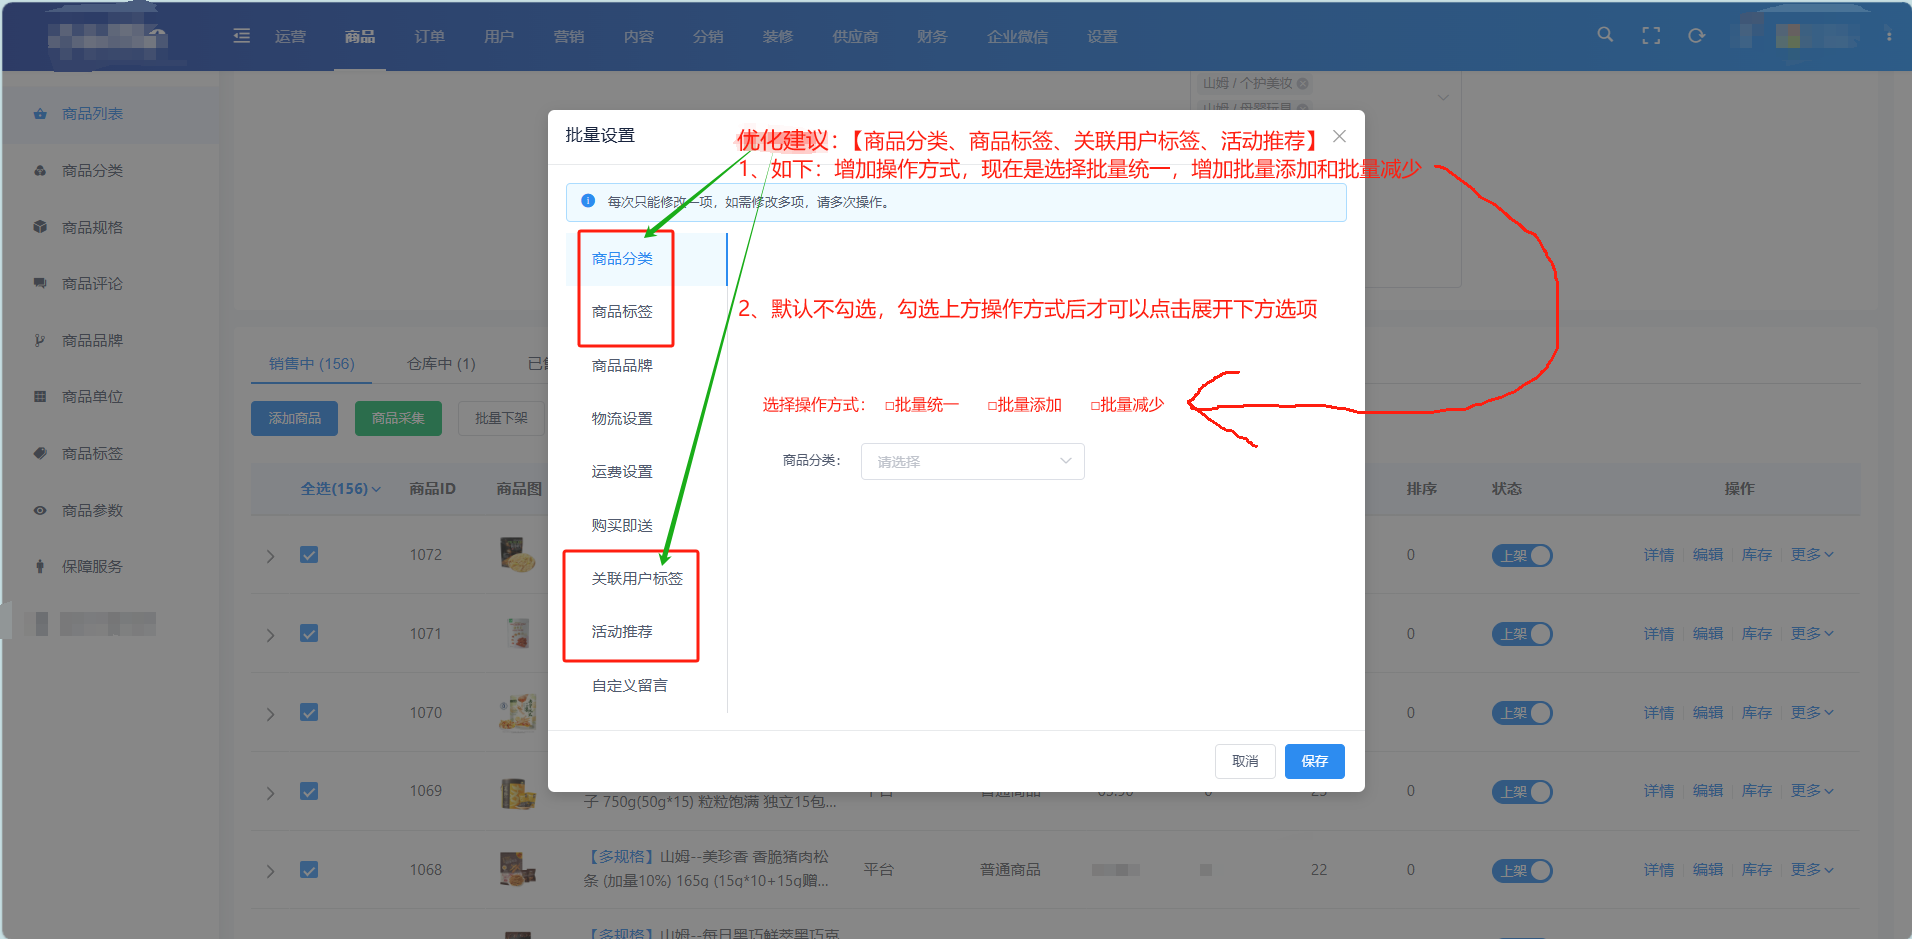This screenshot has height=939, width=1912.
Task: Open 更多 menu for product 1068
Action: point(1811,869)
